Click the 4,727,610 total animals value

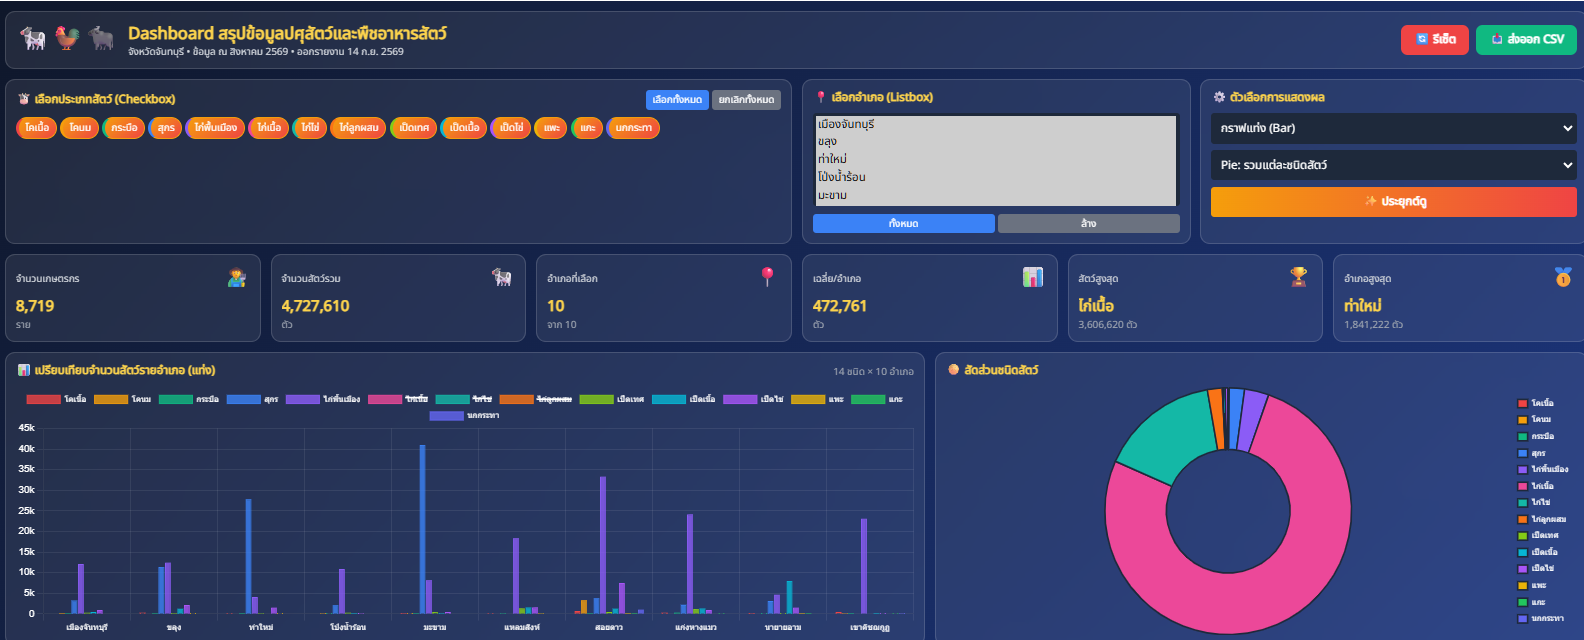tap(315, 306)
